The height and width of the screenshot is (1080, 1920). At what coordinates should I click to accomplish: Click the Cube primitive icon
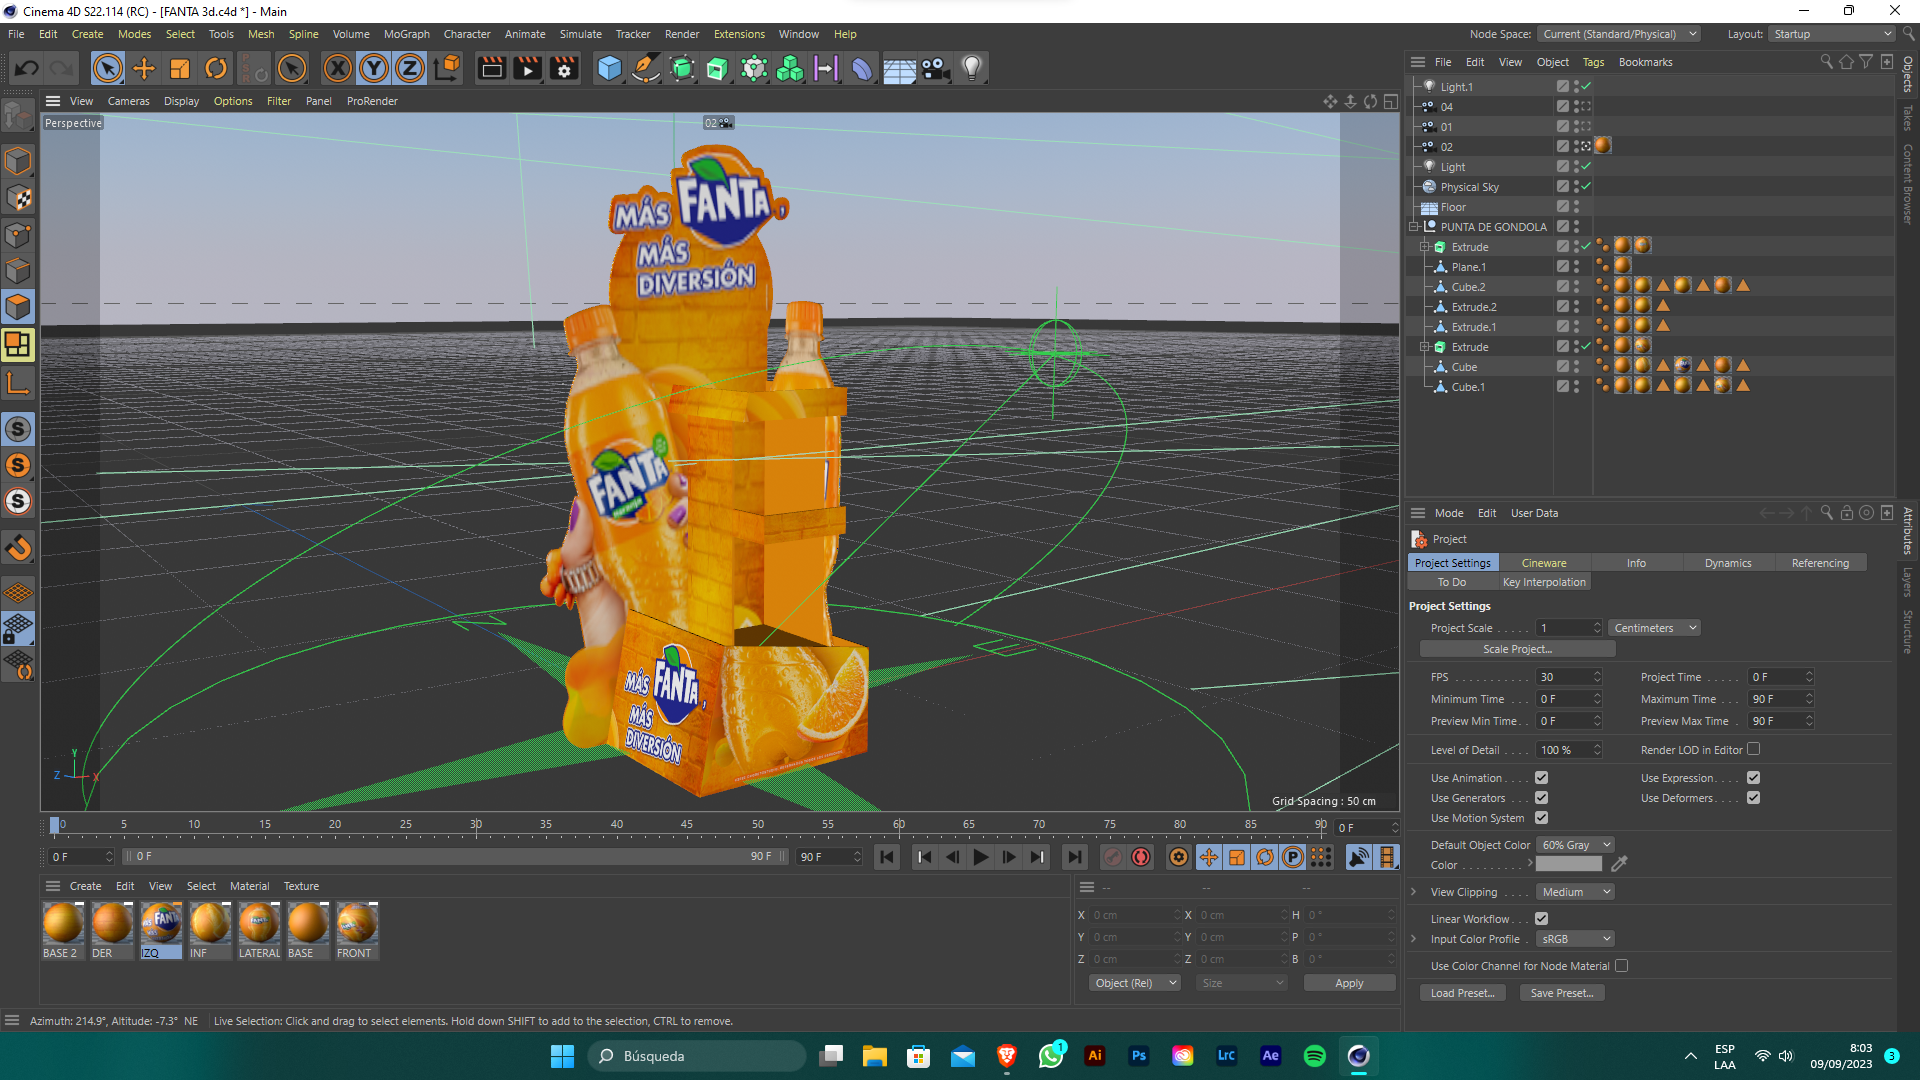[x=609, y=69]
